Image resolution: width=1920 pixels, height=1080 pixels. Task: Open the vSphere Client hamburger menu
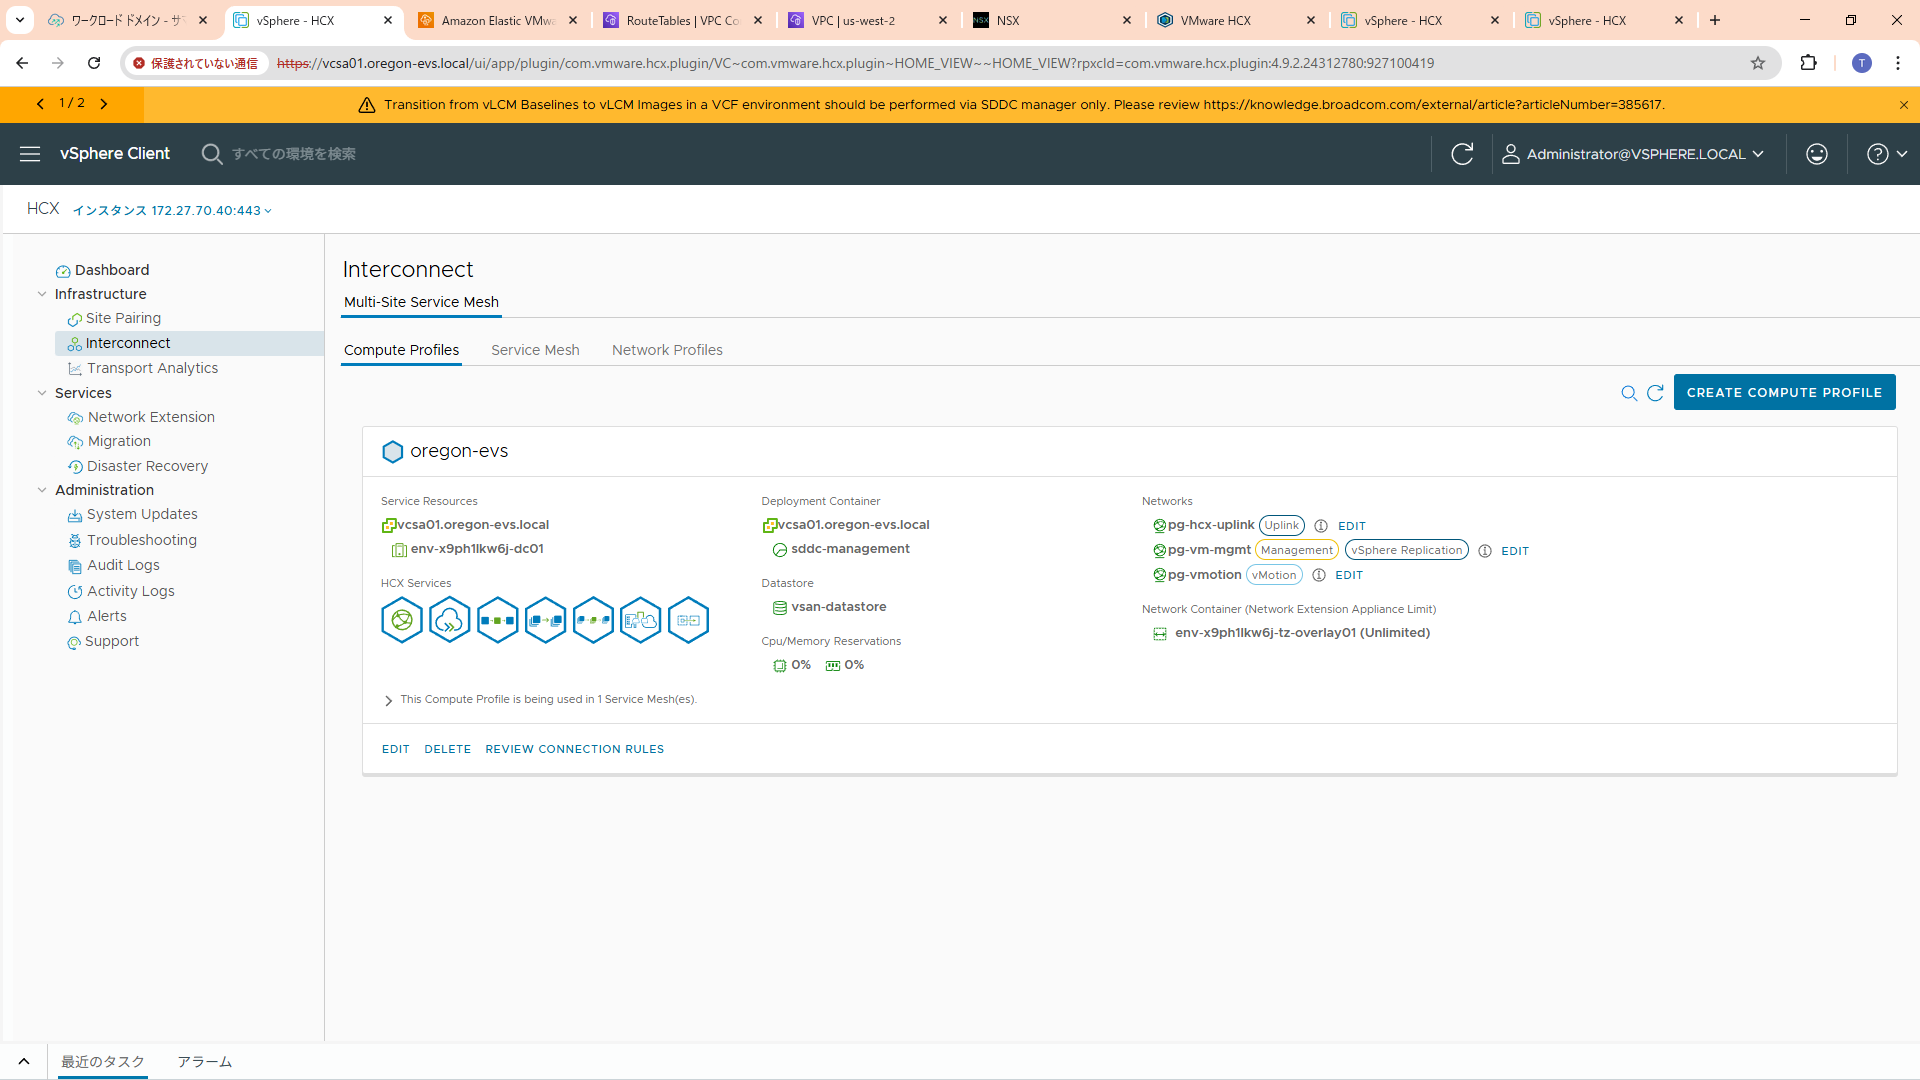(x=30, y=154)
